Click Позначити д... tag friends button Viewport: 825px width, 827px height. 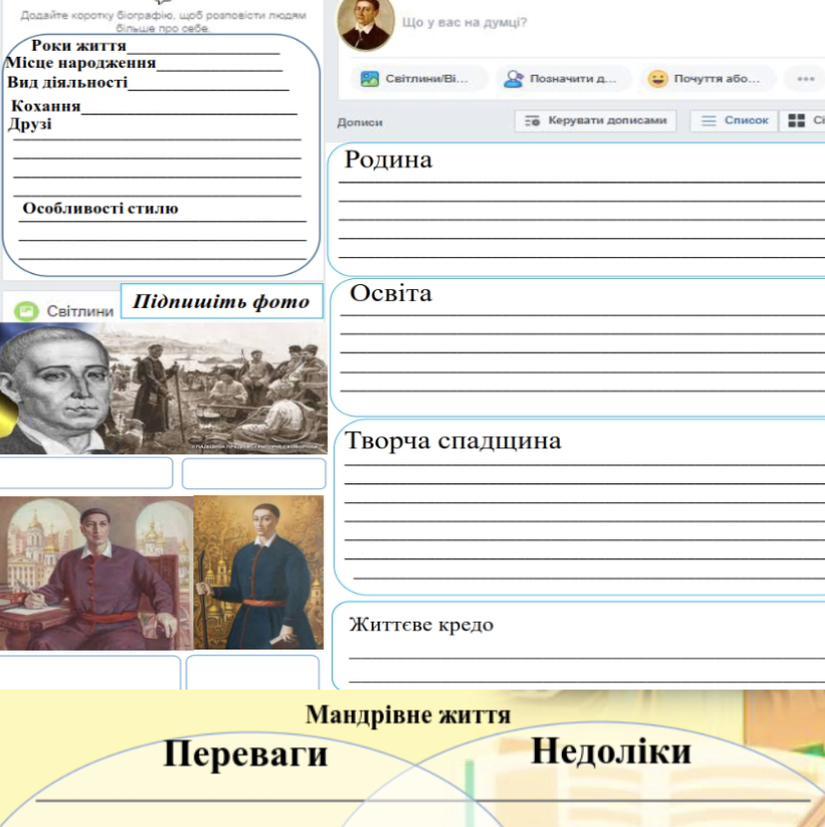coord(563,79)
